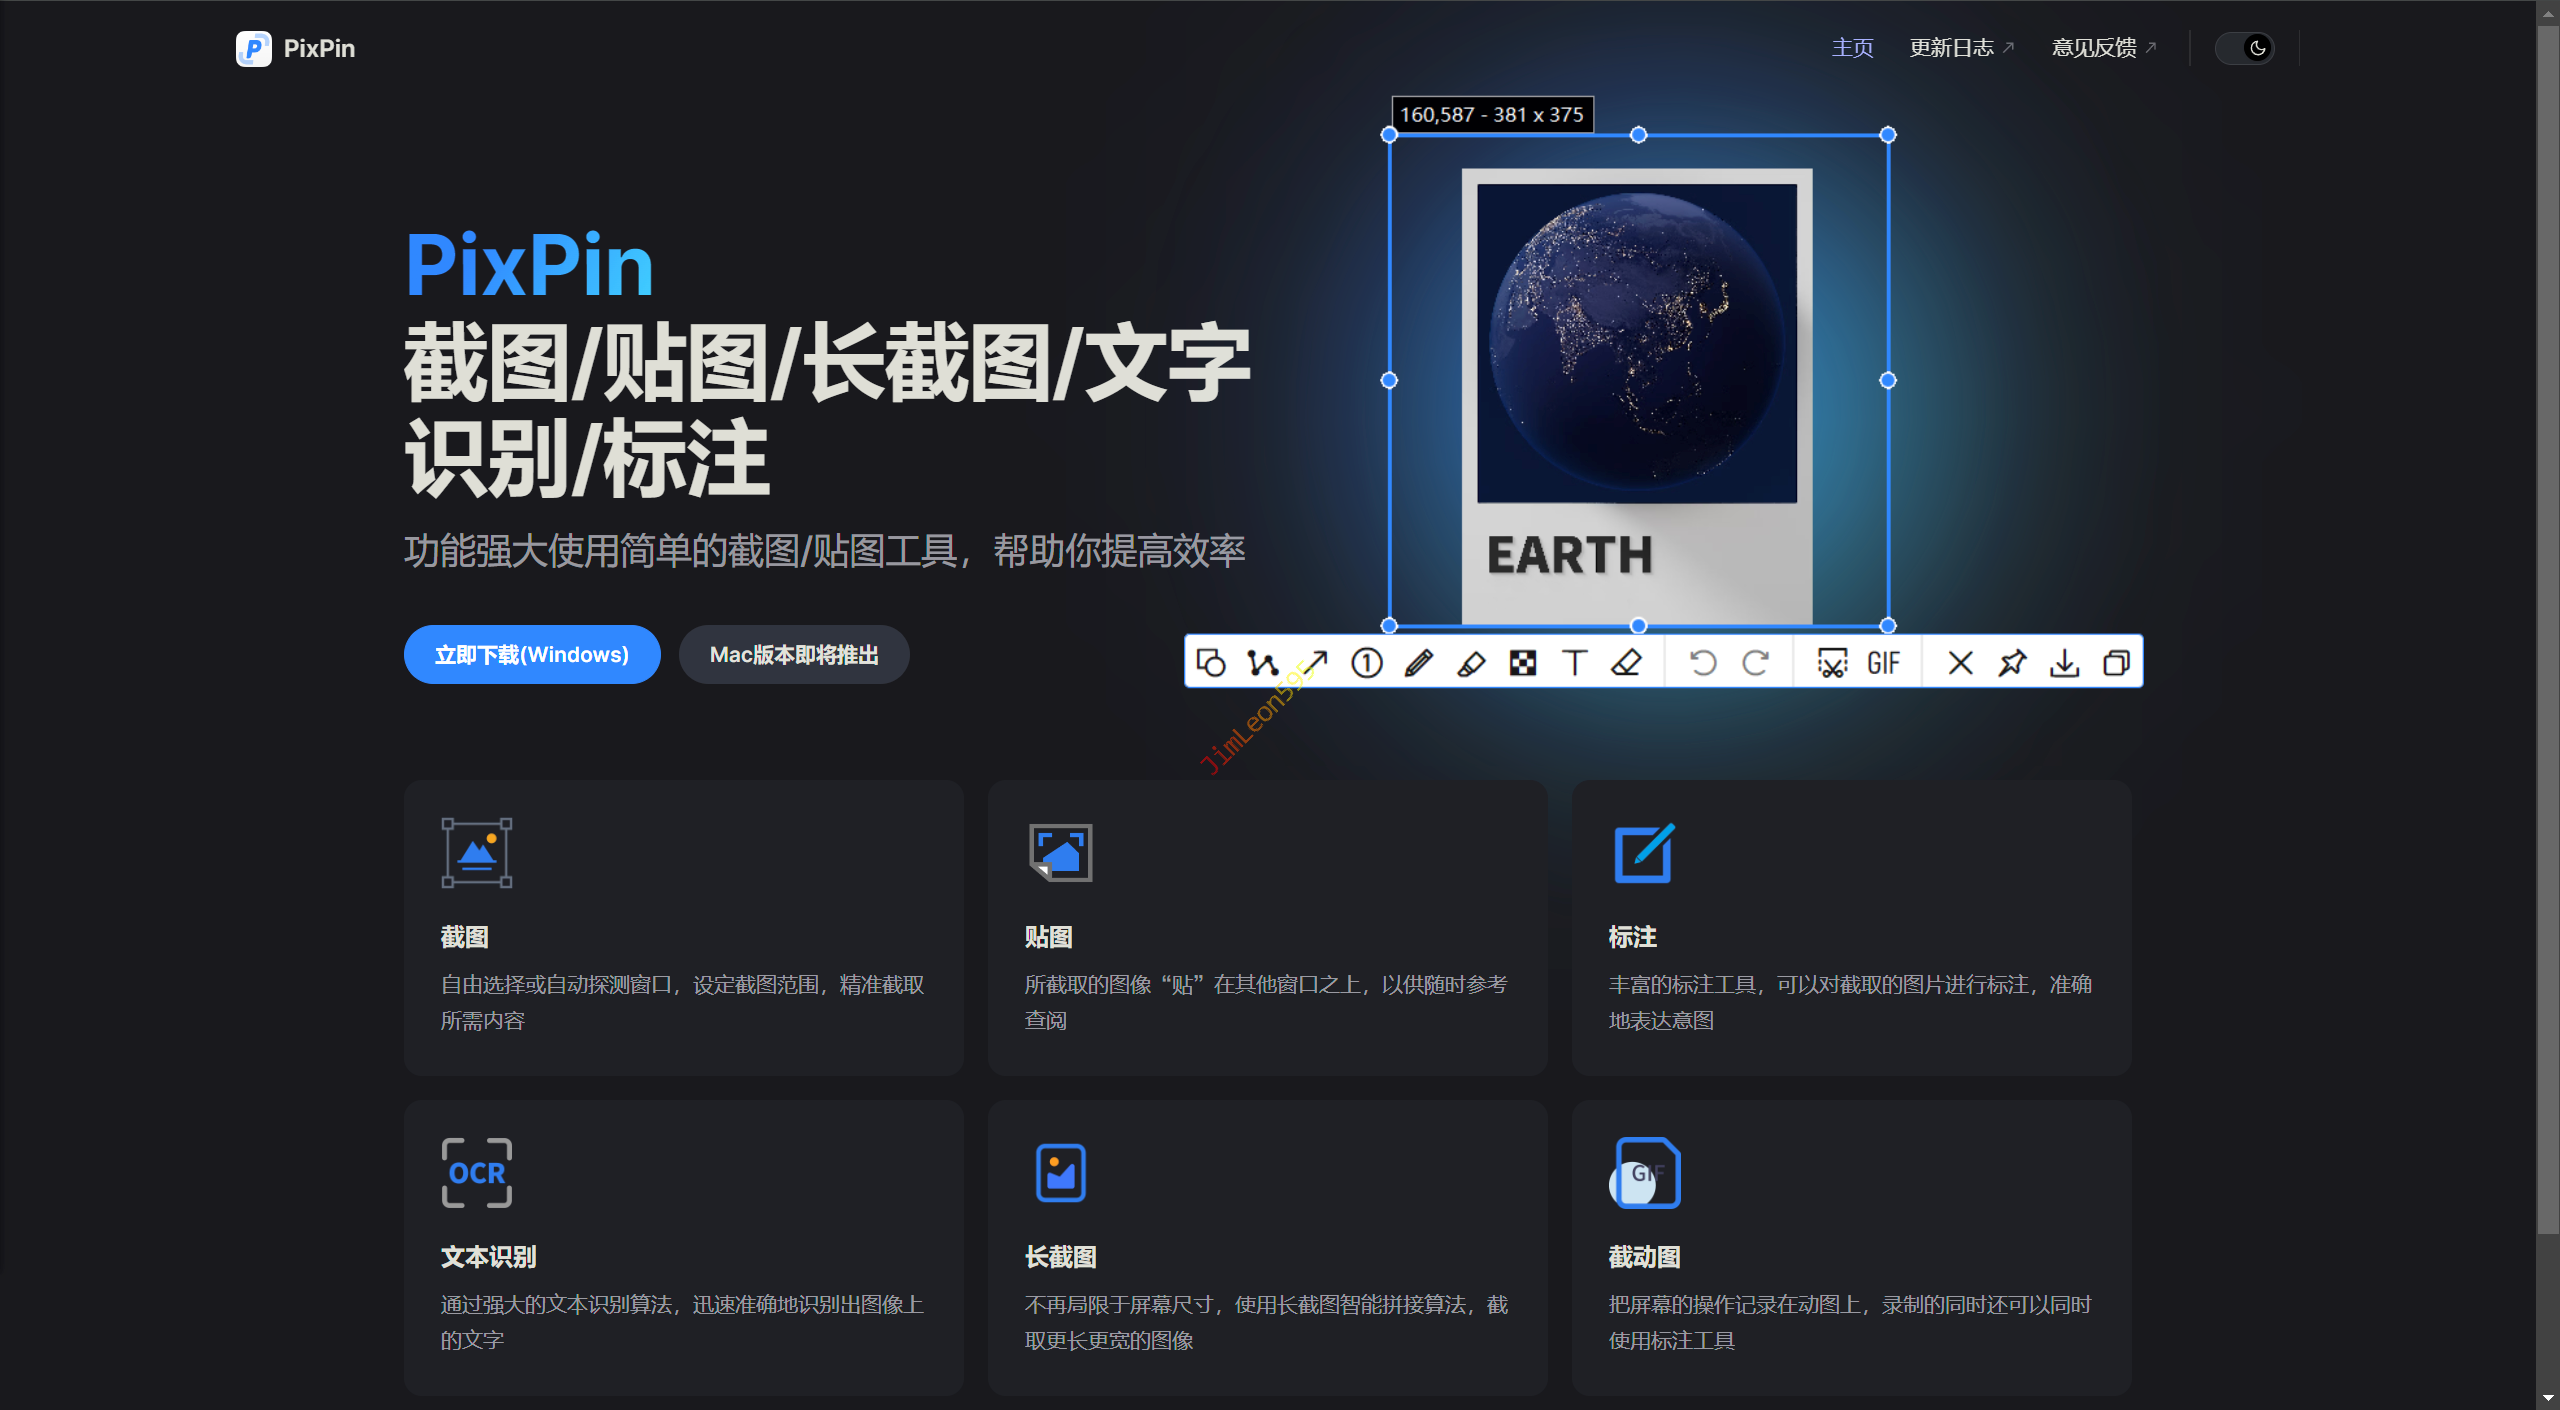Click the copy to clipboard icon

pyautogui.click(x=2116, y=663)
